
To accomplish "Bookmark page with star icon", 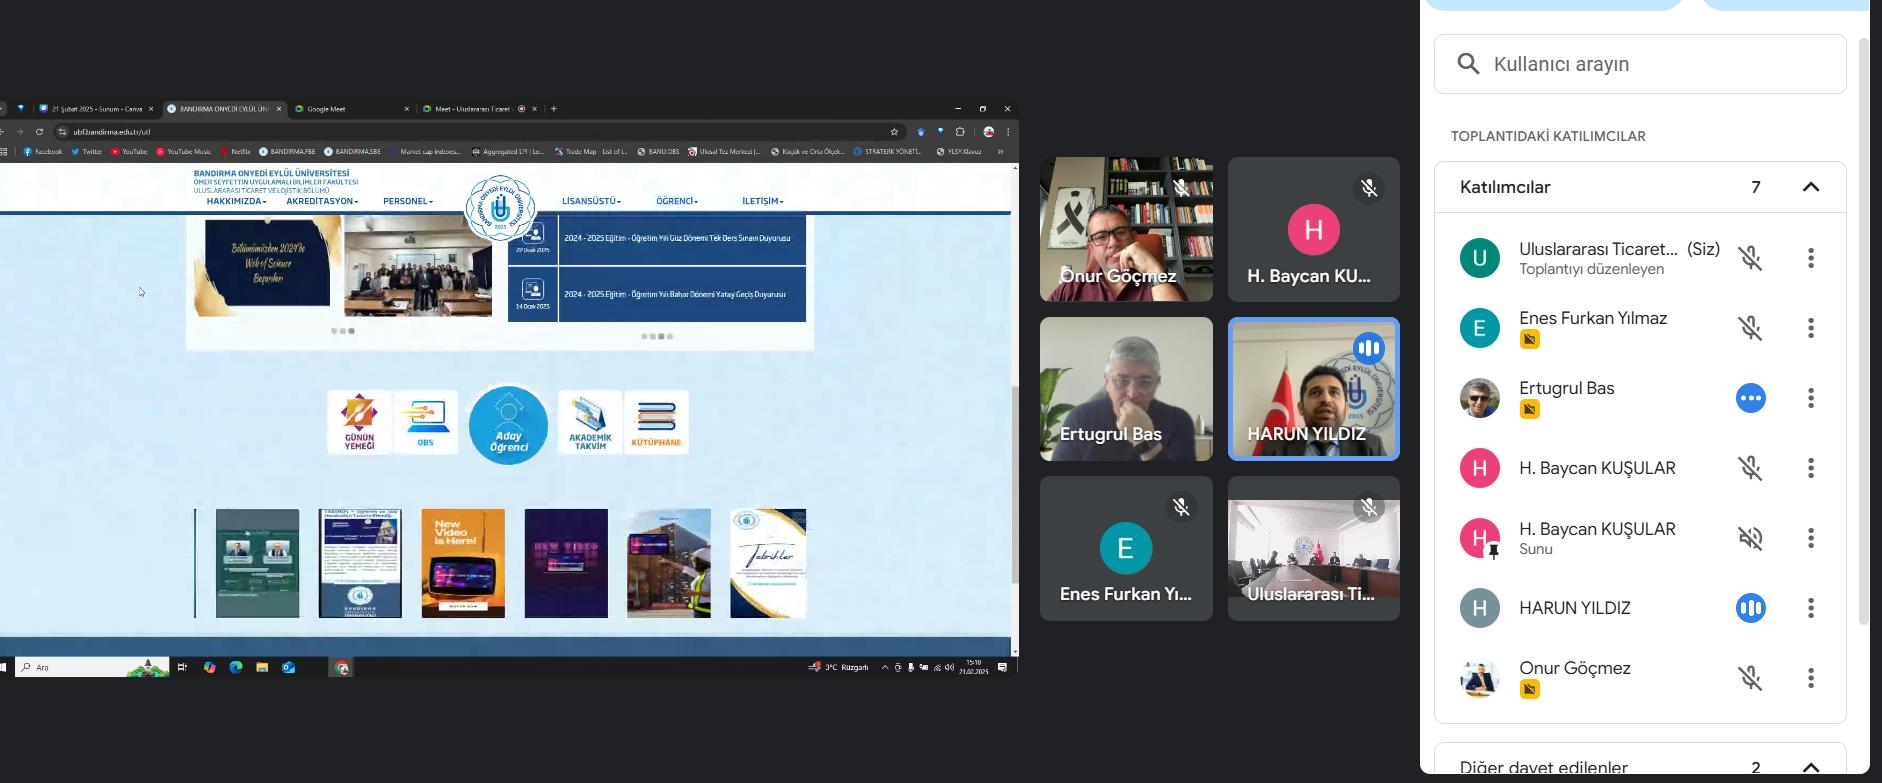I will pos(894,131).
